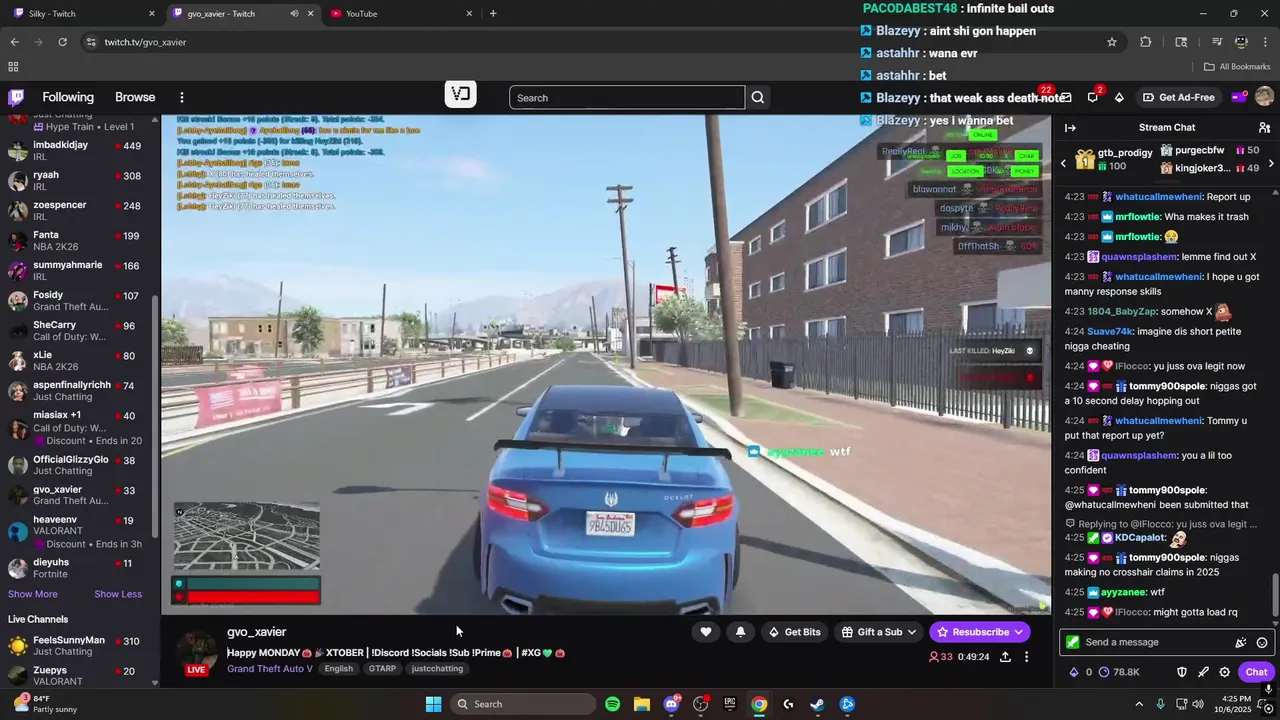This screenshot has width=1280, height=720.
Task: Share the stream using share icon
Action: (x=1005, y=657)
